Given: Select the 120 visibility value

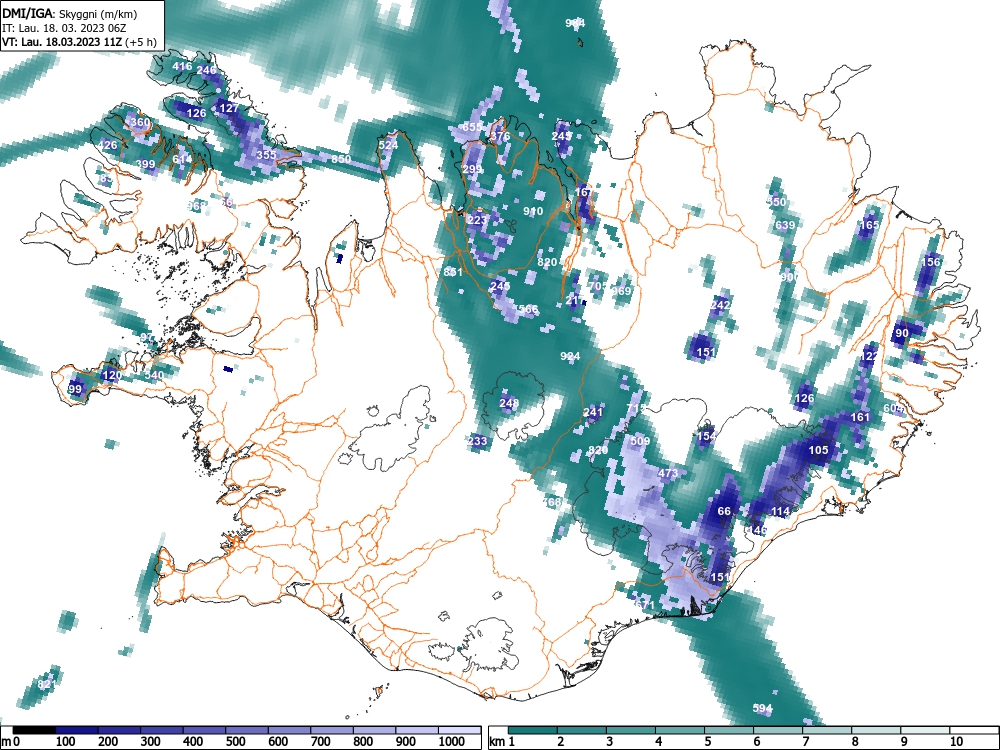Looking at the screenshot, I should tap(112, 375).
